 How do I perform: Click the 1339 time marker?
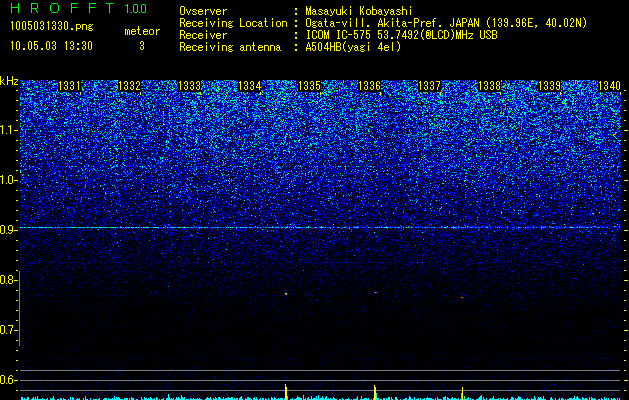(x=549, y=86)
